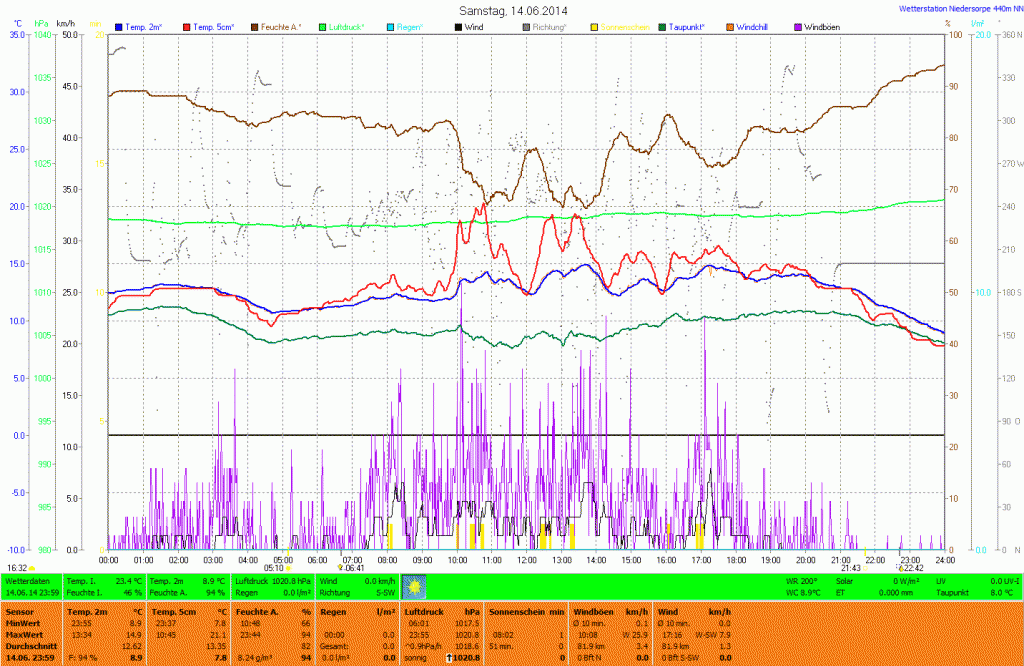The height and width of the screenshot is (666, 1024).
Task: Click the 12:00 time axis label
Action: 526,560
